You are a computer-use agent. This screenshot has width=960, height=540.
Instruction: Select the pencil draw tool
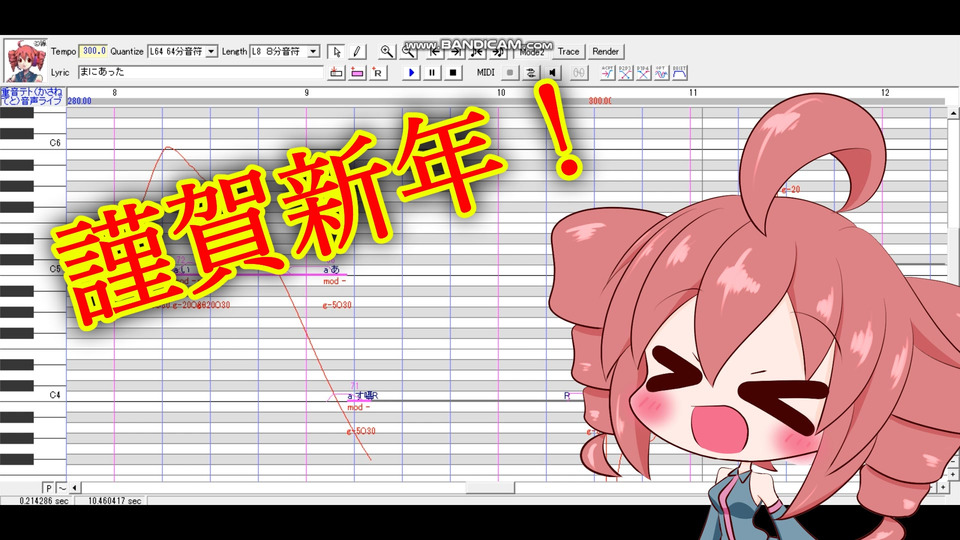tap(356, 52)
